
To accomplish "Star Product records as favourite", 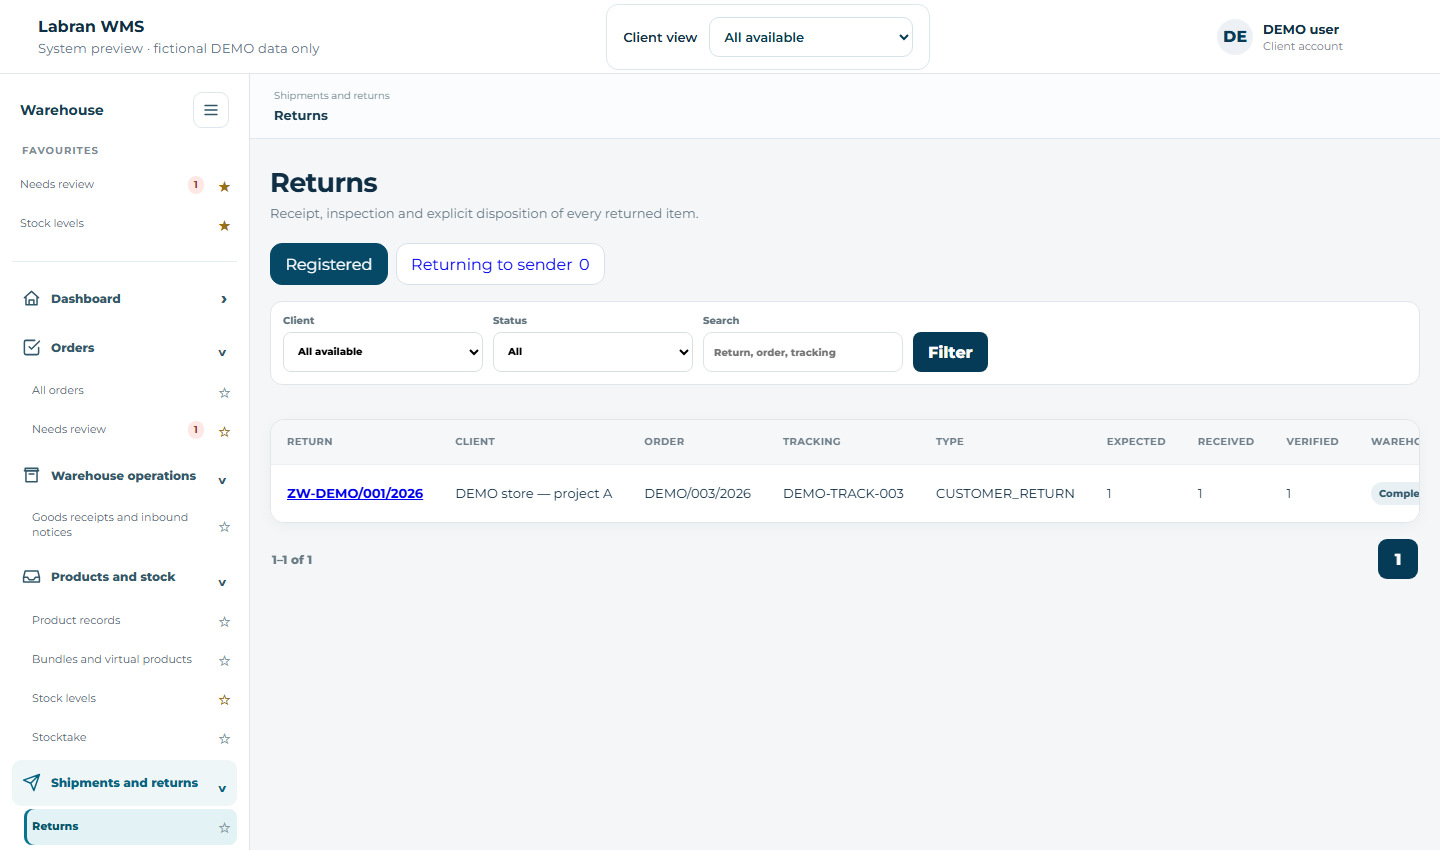I will (x=224, y=621).
